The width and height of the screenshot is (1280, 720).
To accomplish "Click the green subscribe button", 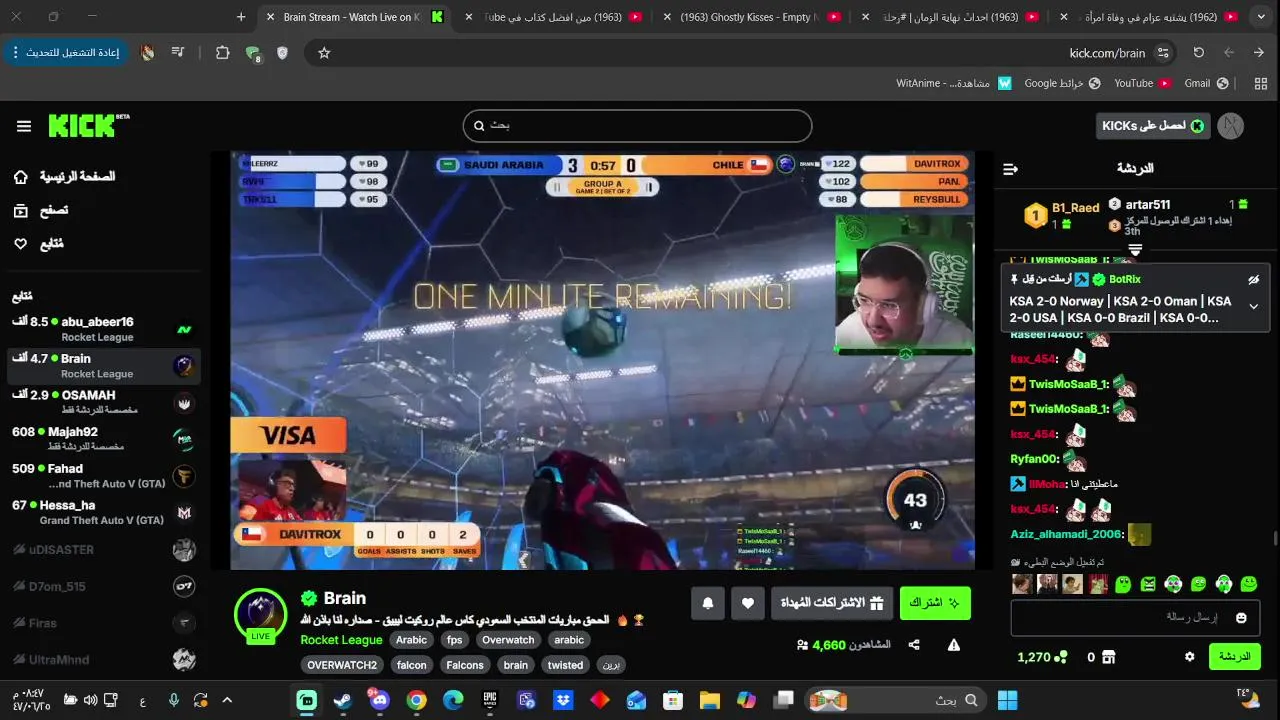I will tap(935, 603).
